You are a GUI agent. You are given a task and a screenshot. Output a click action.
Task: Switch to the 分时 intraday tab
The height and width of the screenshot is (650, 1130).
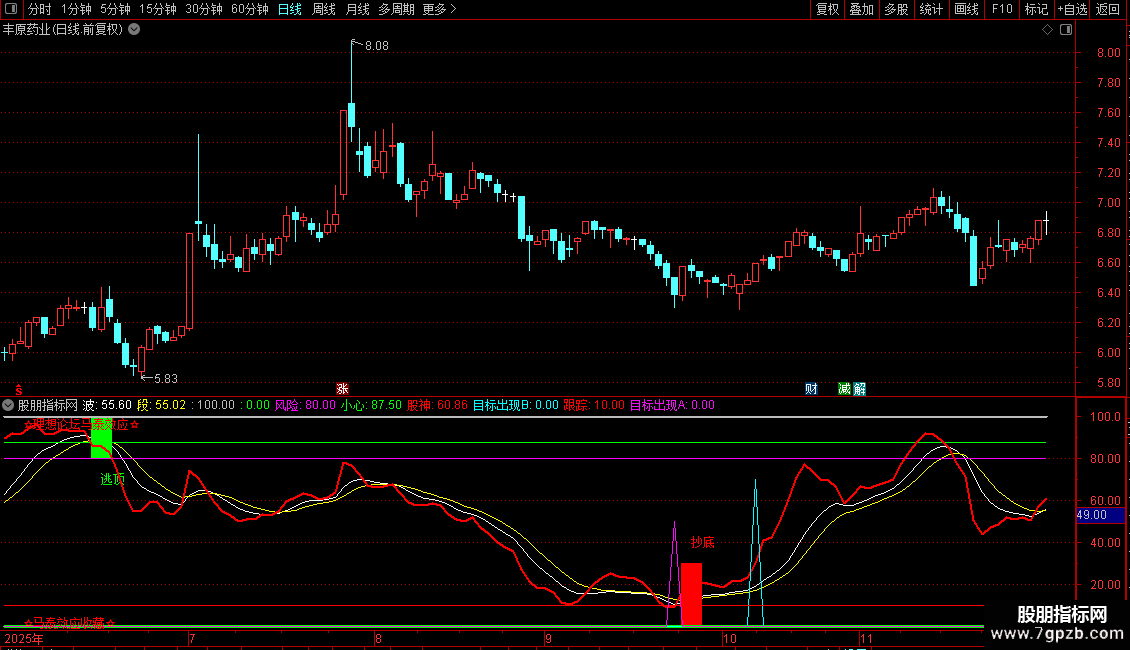pyautogui.click(x=39, y=10)
